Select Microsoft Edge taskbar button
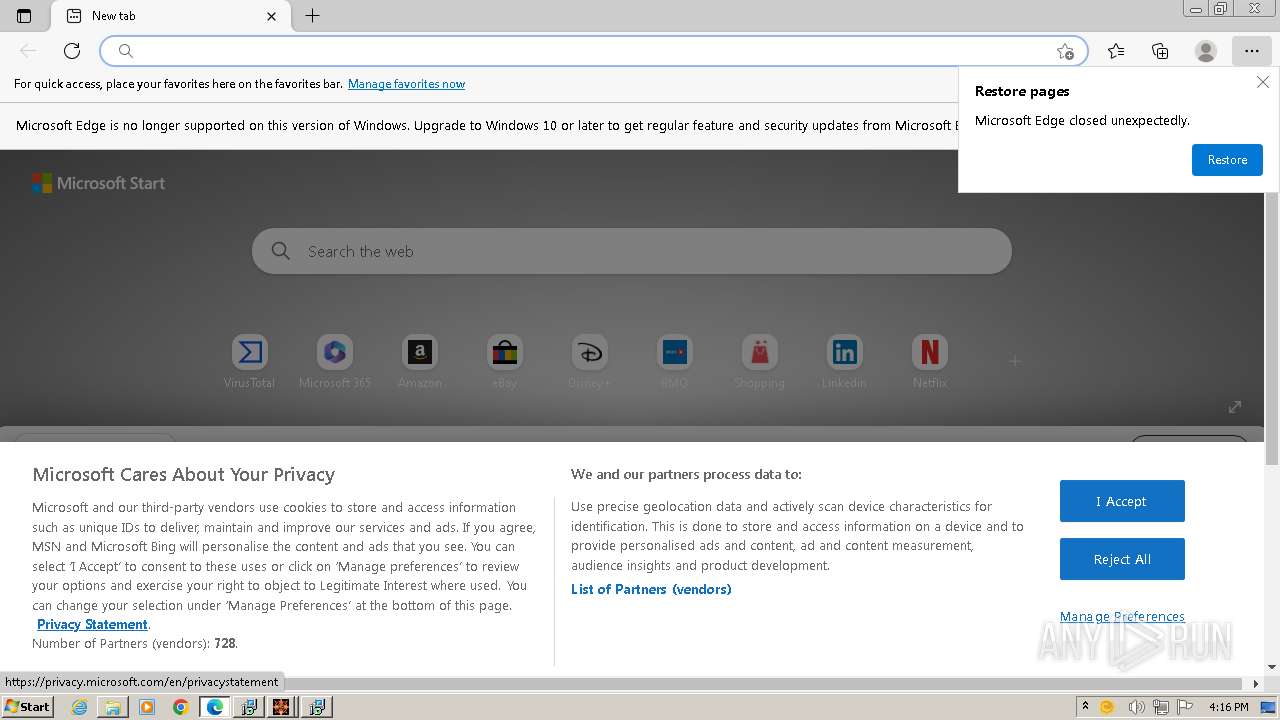 [x=215, y=707]
